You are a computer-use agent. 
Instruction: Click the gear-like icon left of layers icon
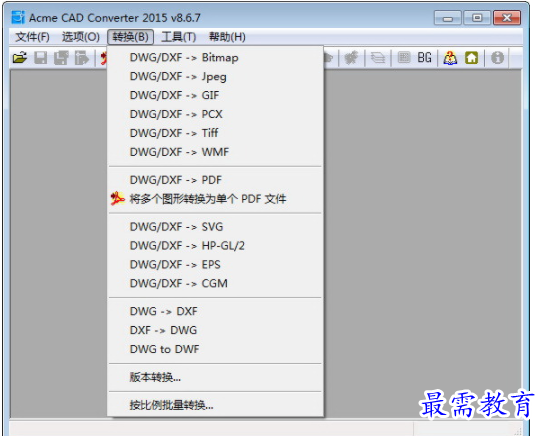tap(351, 57)
